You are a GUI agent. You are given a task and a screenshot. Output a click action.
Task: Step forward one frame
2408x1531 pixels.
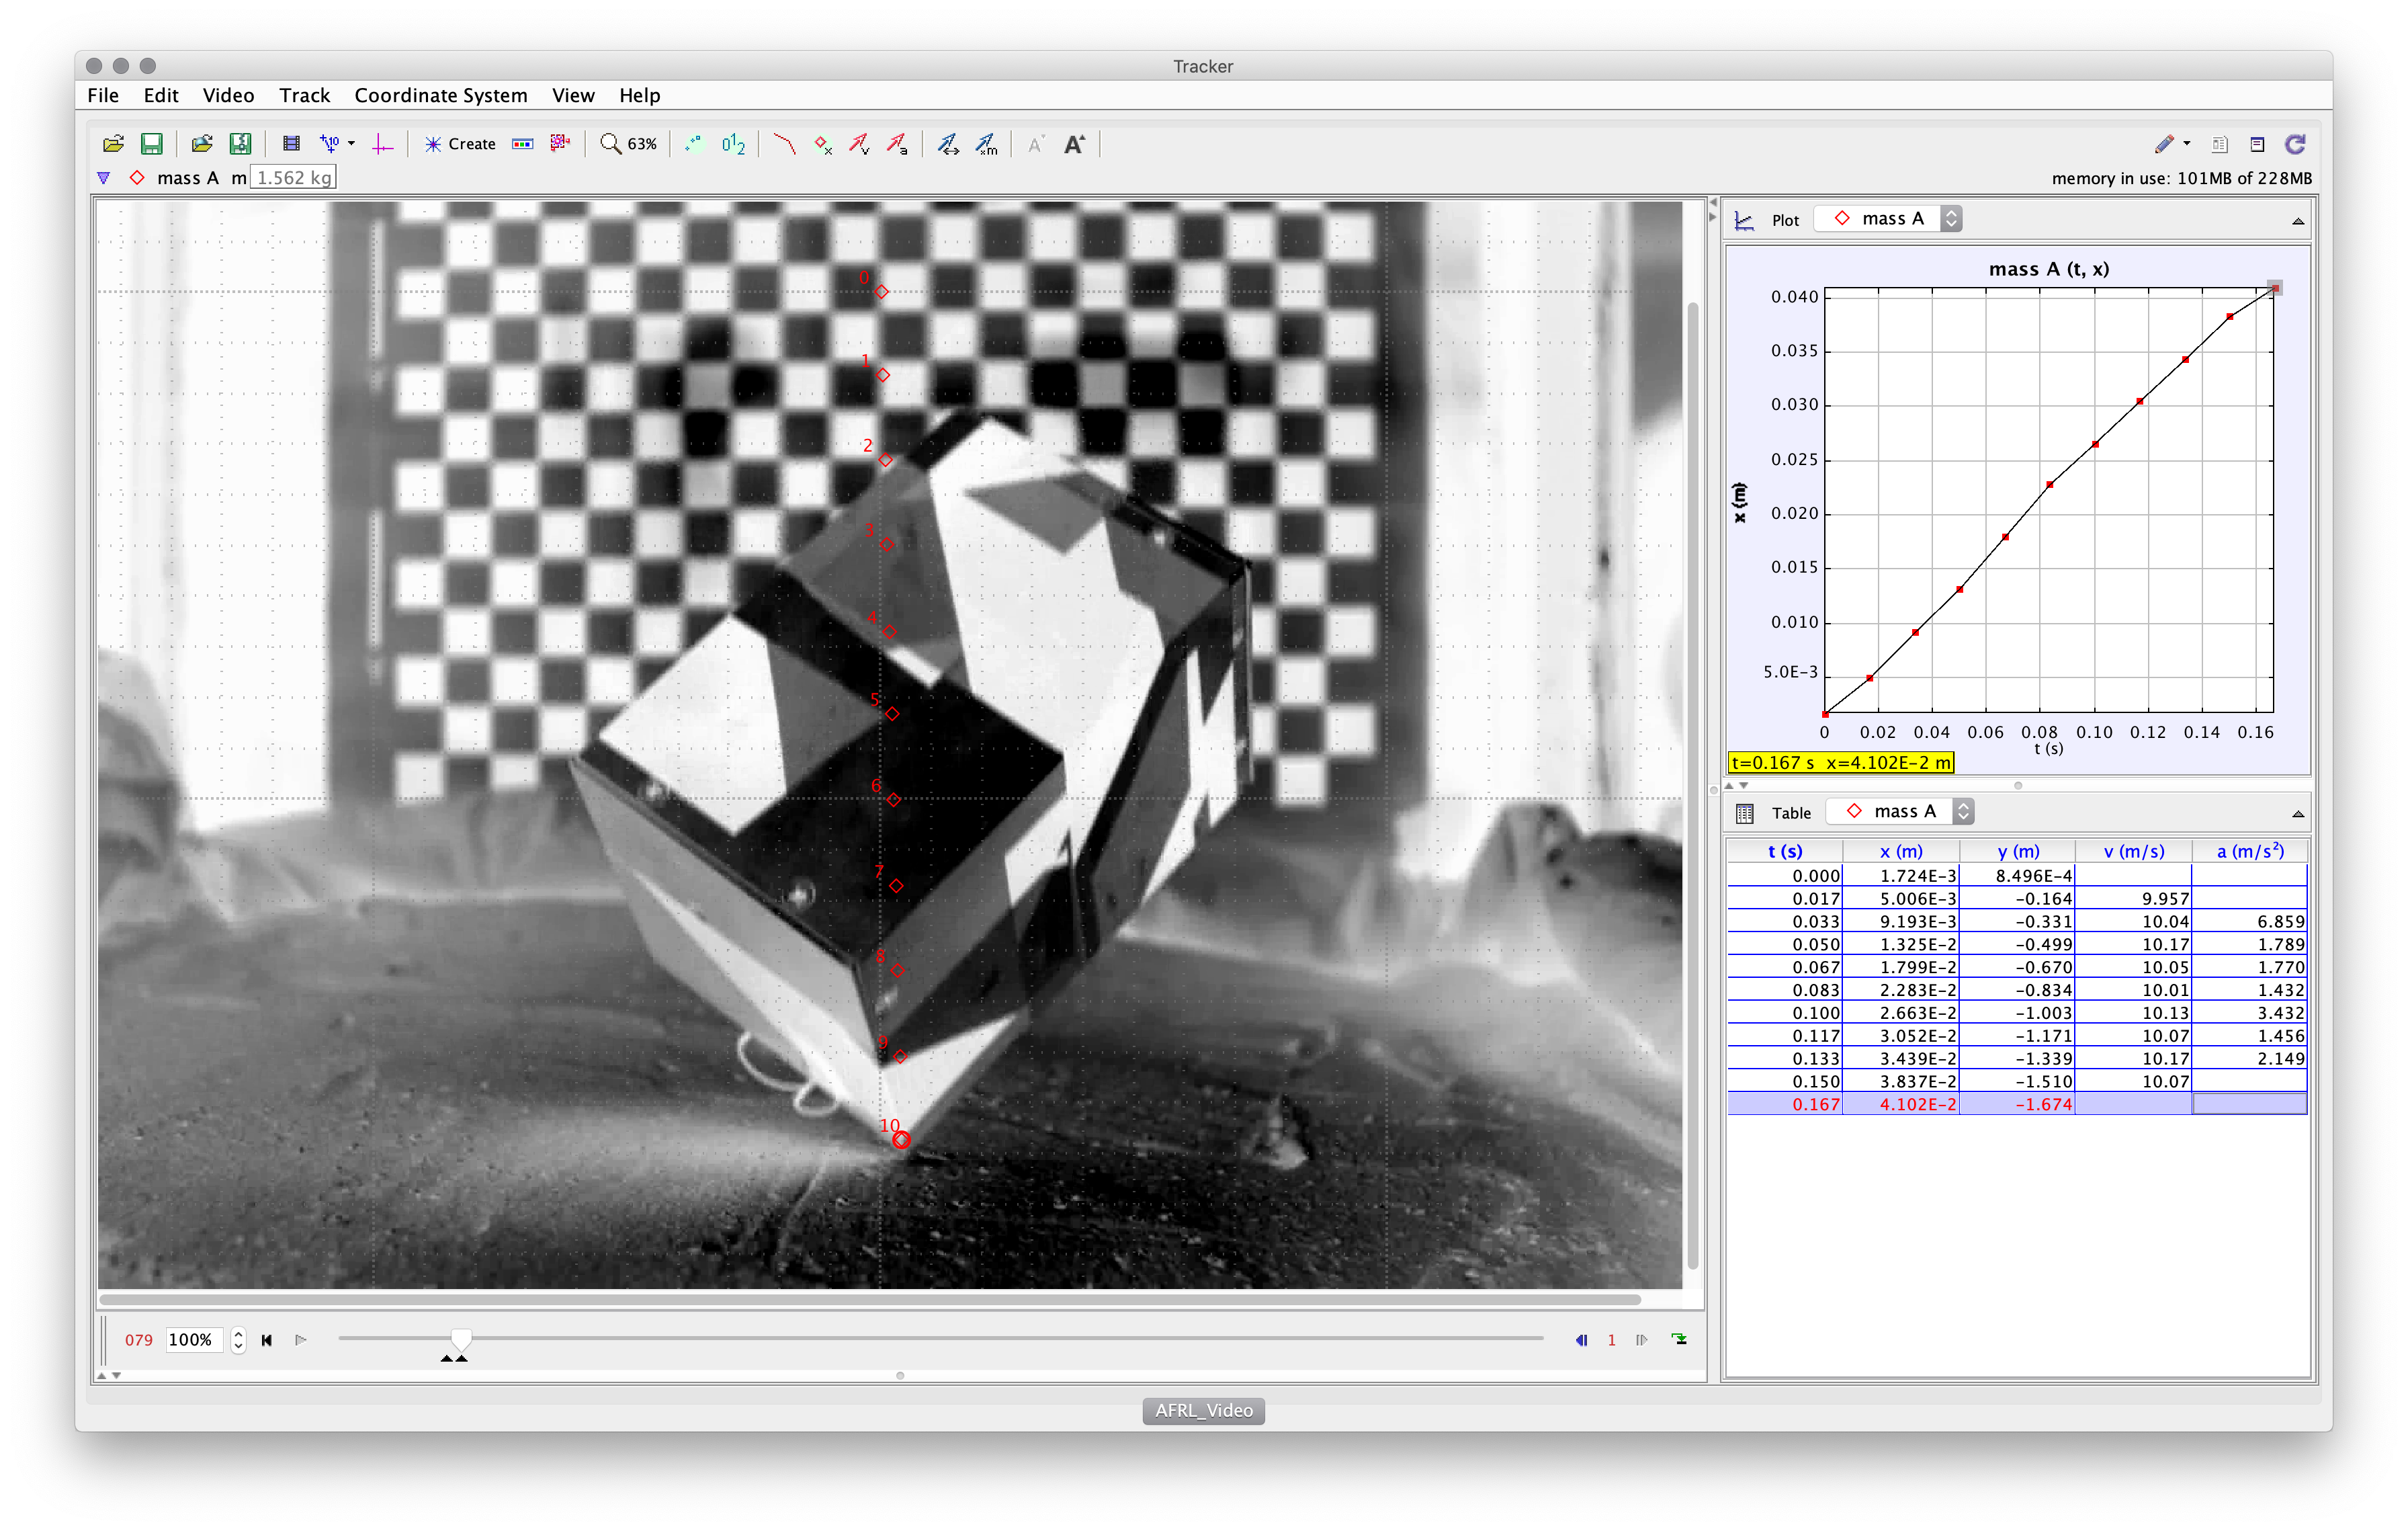(1641, 1340)
